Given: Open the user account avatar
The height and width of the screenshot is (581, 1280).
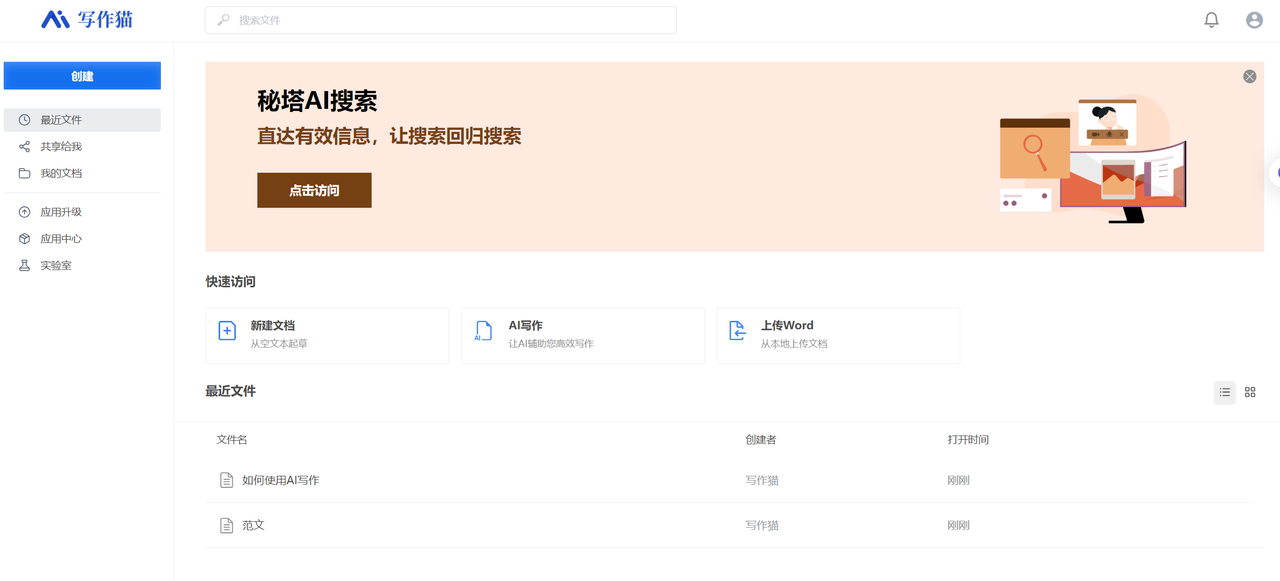Looking at the screenshot, I should coord(1254,20).
